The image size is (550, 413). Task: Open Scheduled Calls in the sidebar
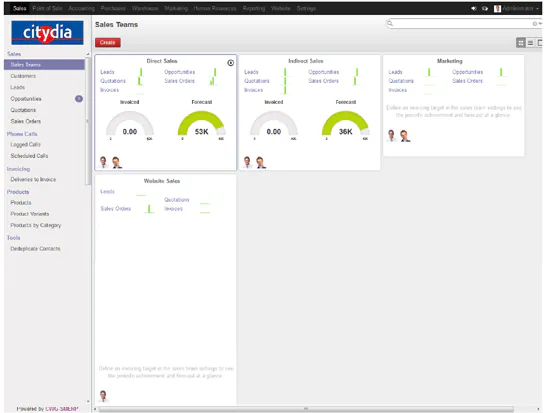coord(29,155)
